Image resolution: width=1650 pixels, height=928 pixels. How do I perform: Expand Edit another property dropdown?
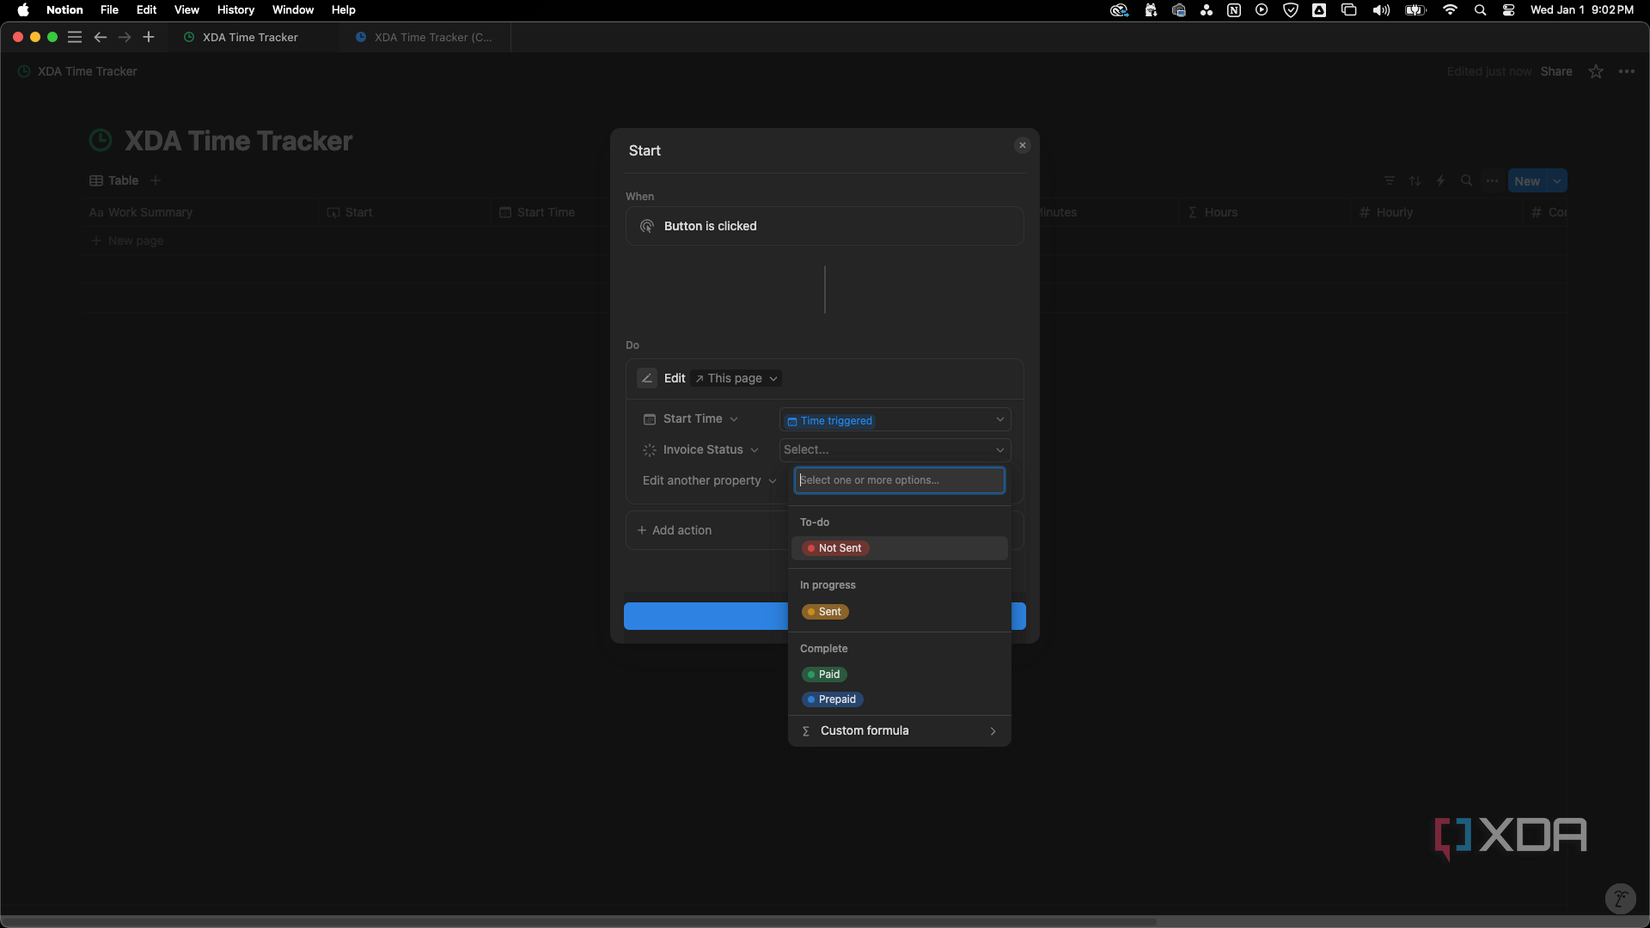[x=709, y=481]
